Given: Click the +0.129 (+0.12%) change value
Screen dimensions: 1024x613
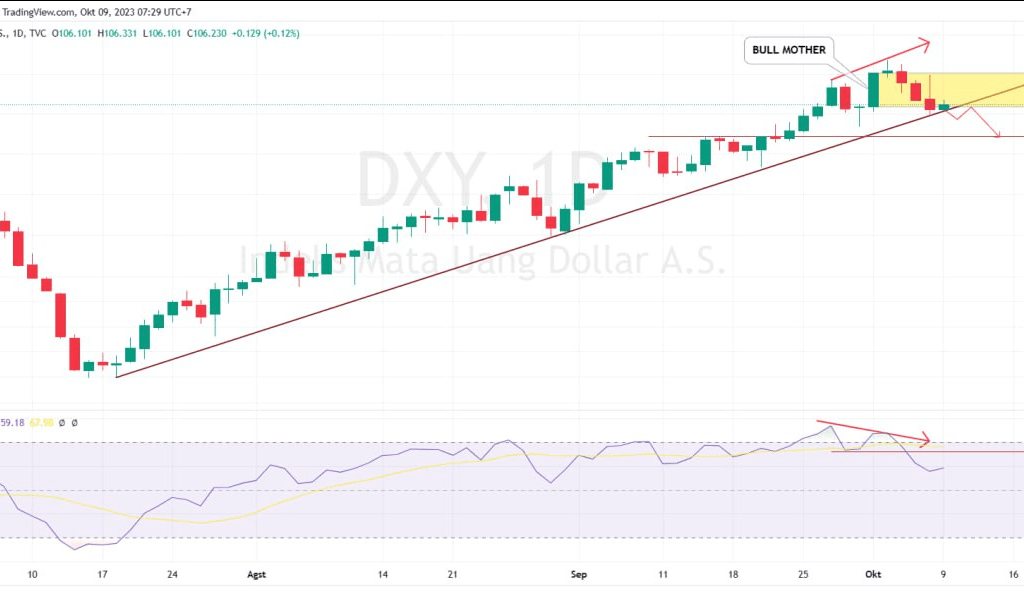Looking at the screenshot, I should (x=265, y=33).
